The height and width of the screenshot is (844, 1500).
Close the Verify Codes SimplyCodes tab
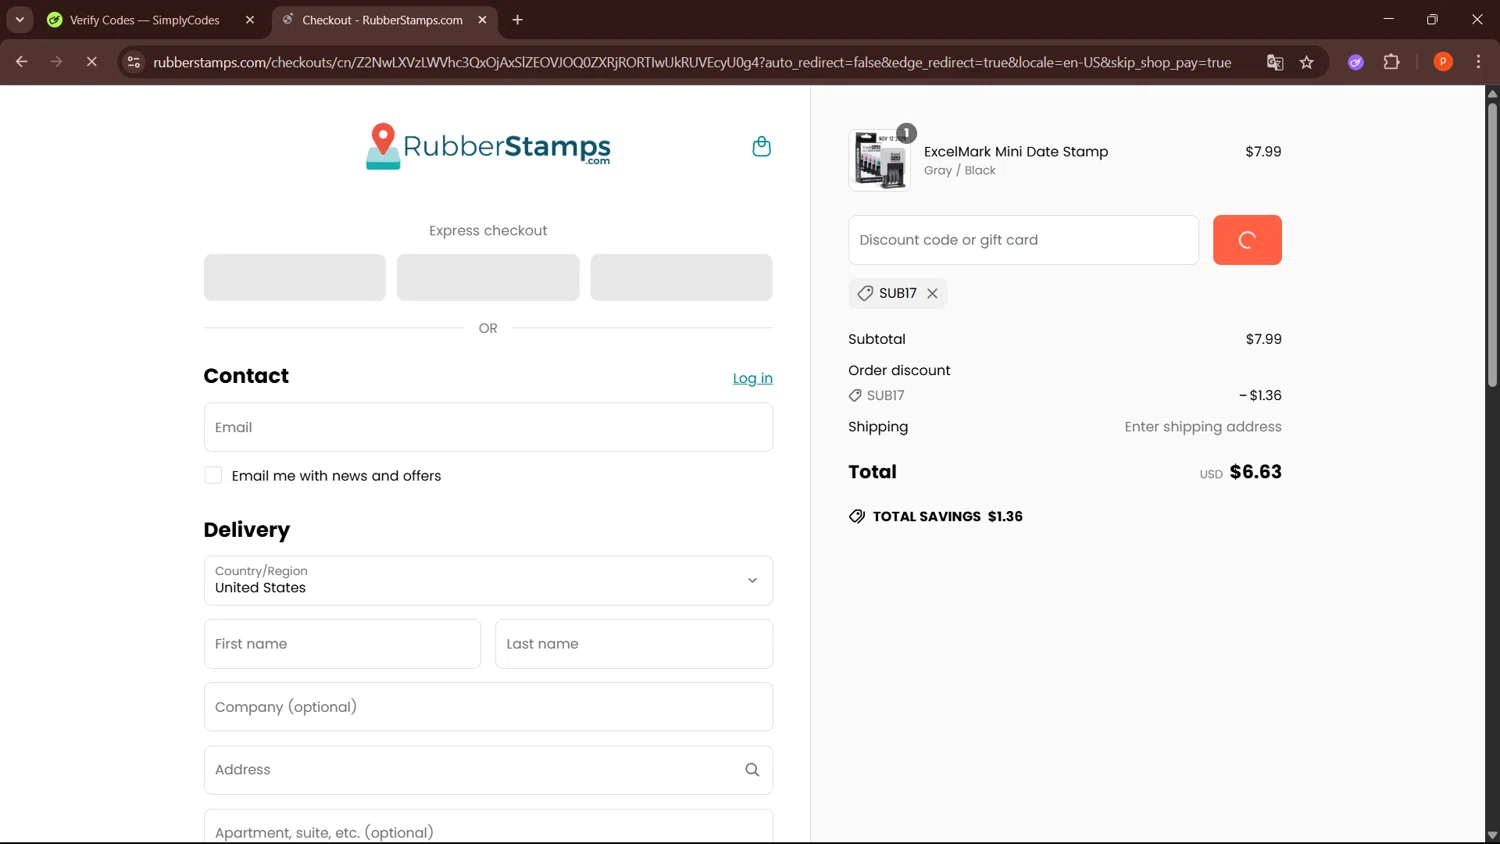pos(250,20)
